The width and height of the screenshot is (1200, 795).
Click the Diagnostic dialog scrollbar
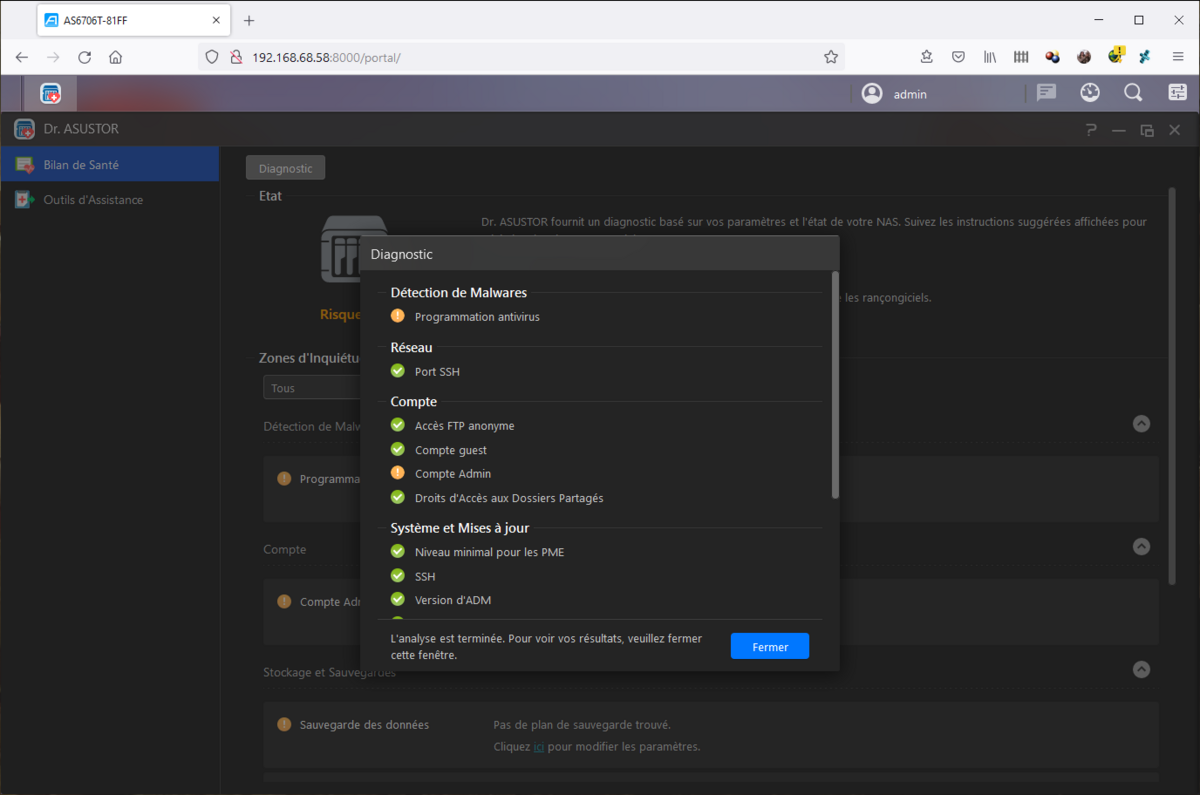click(835, 384)
